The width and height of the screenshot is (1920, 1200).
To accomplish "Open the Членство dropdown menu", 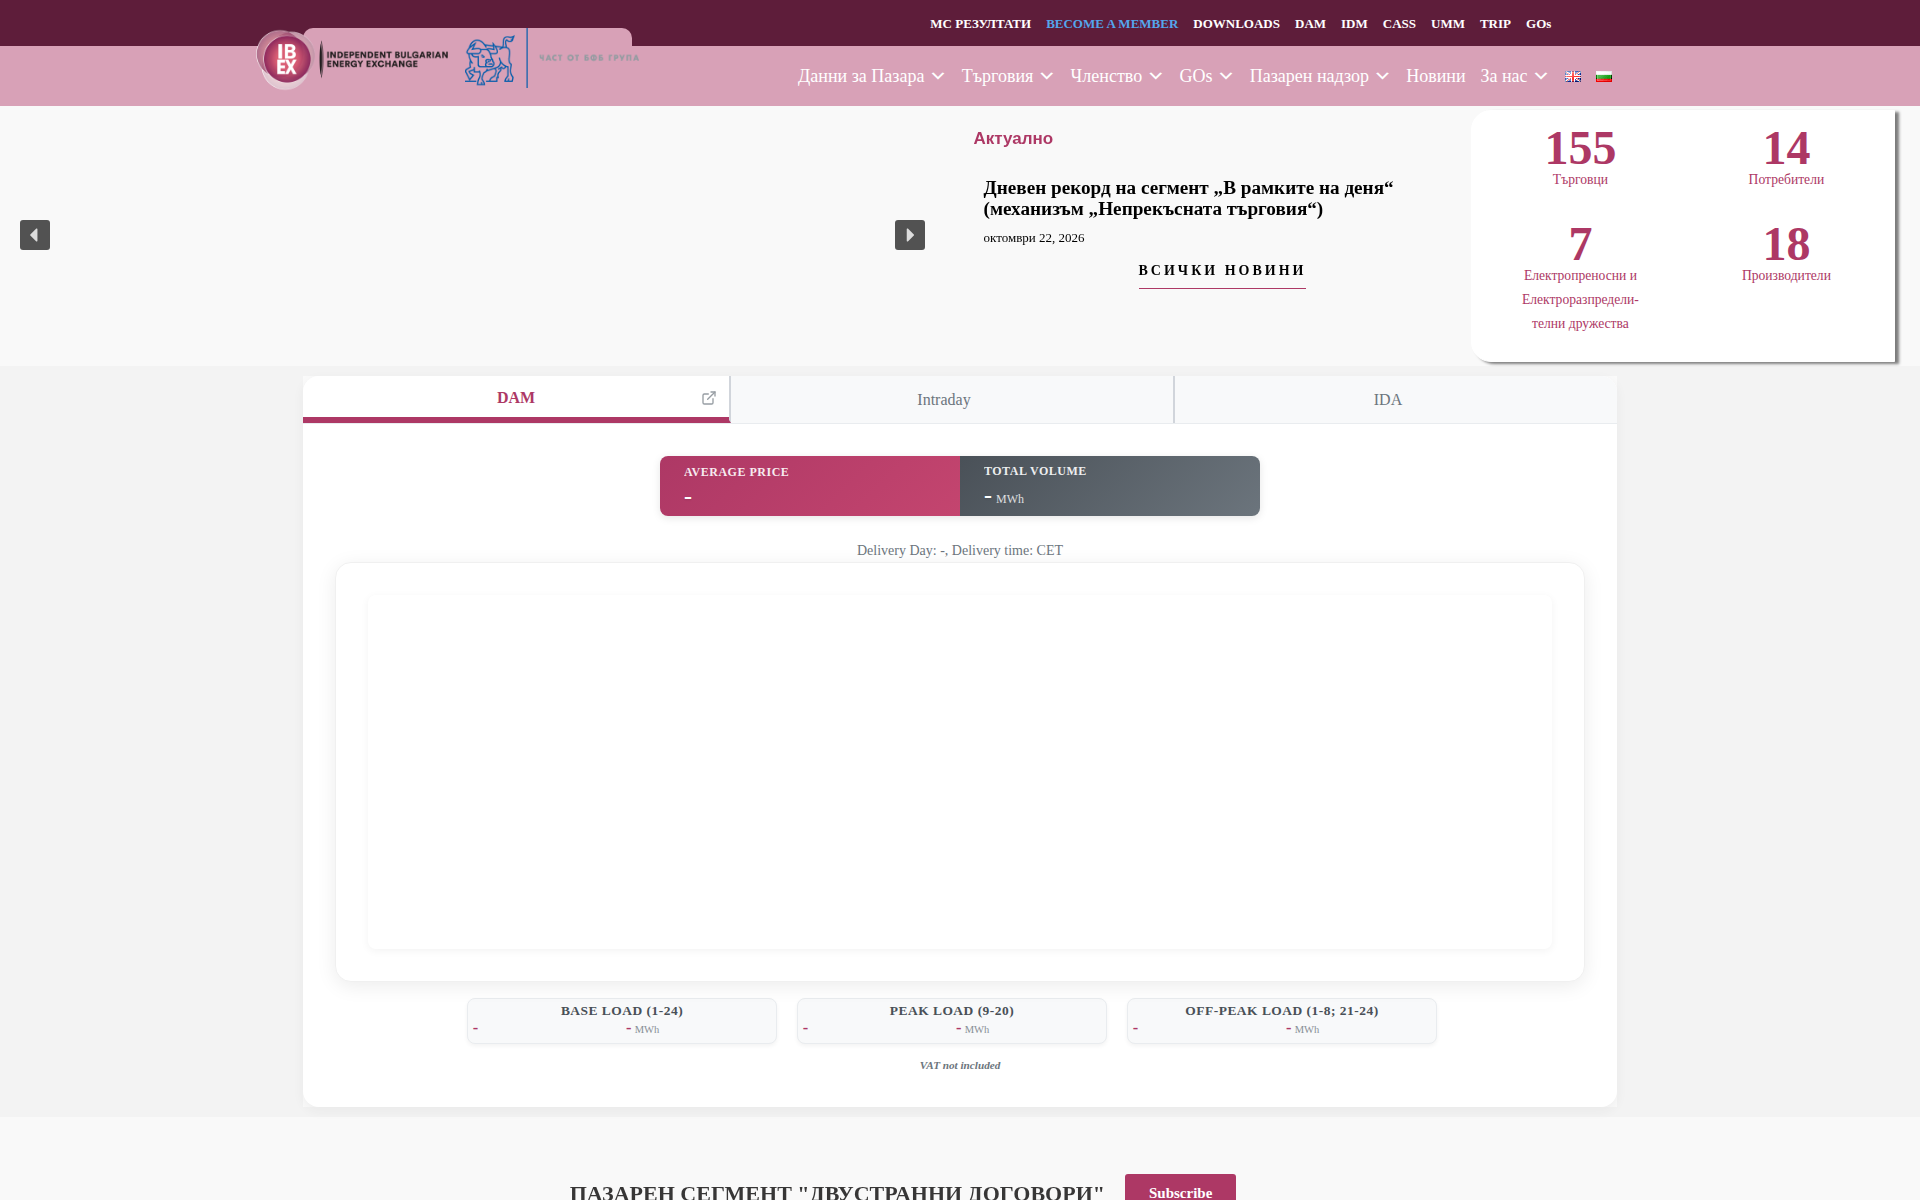I will coord(1116,76).
